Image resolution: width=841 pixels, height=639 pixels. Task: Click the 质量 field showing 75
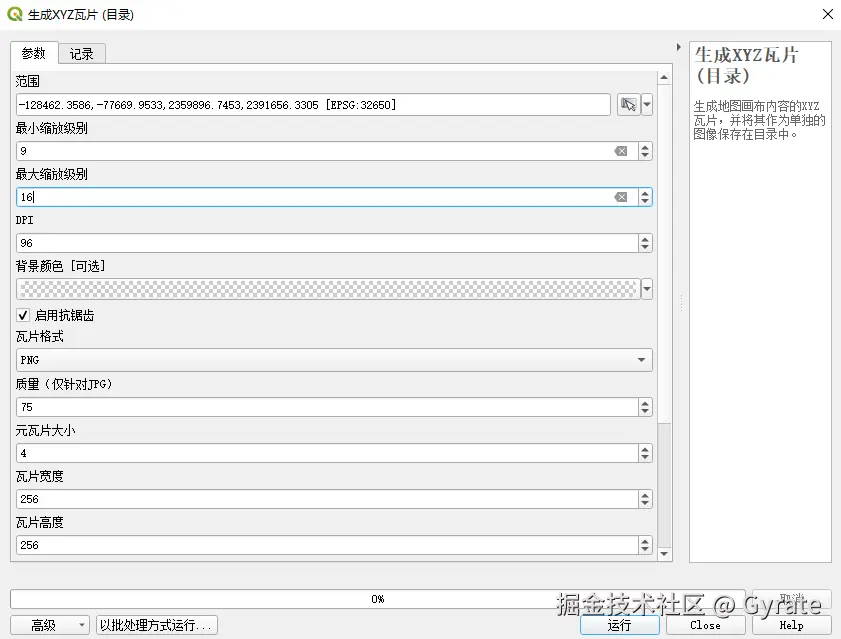pos(327,407)
